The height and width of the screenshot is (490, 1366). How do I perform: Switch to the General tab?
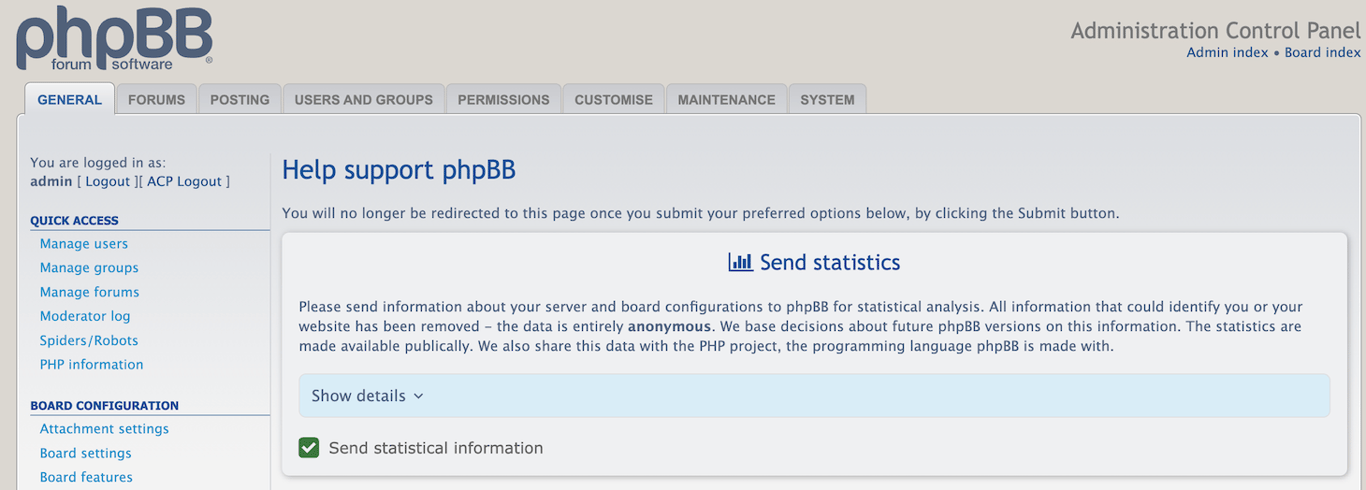70,99
